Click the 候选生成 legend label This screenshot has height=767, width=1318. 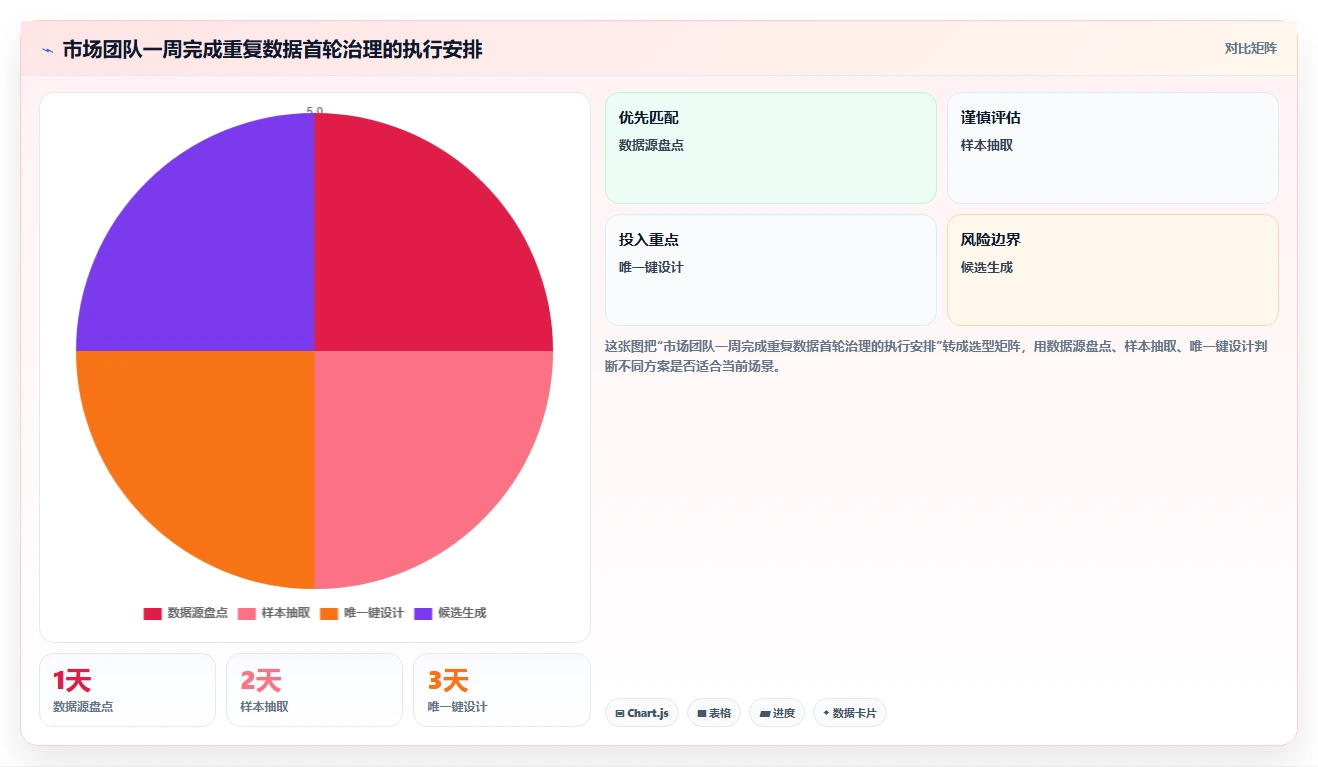[462, 613]
